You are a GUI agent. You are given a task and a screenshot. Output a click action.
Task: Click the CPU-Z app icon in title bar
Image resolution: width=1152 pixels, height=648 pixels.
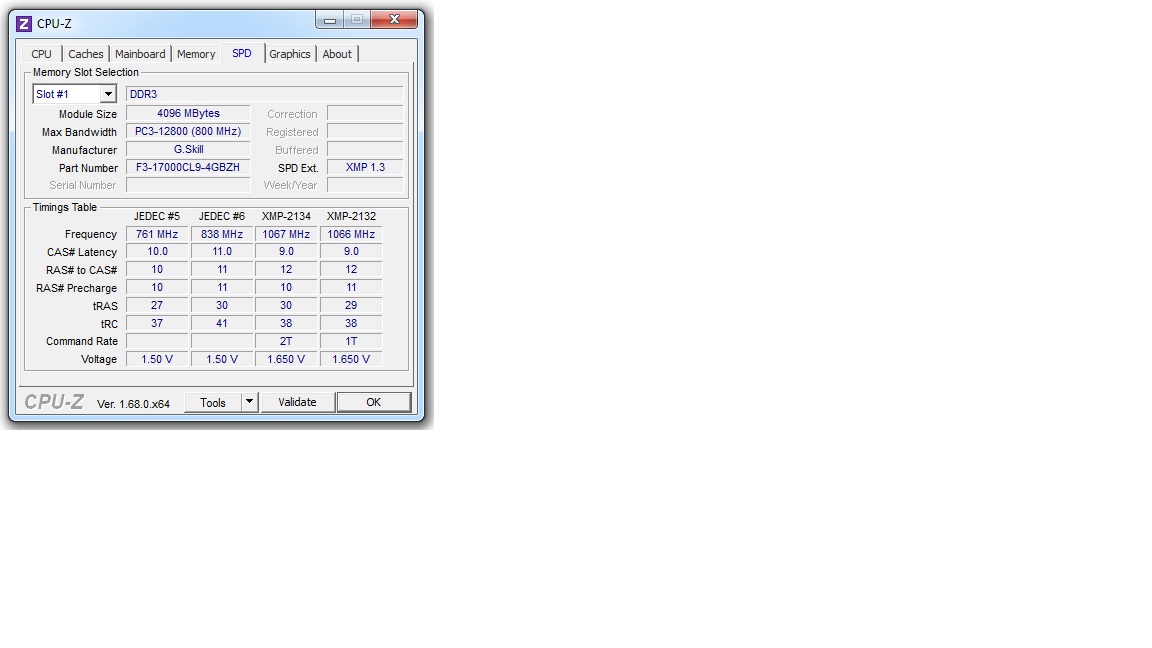(24, 24)
